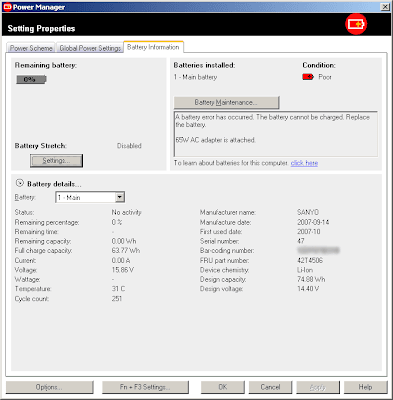Click the '15.86 V' voltage value
The image size is (393, 400).
pyautogui.click(x=122, y=270)
